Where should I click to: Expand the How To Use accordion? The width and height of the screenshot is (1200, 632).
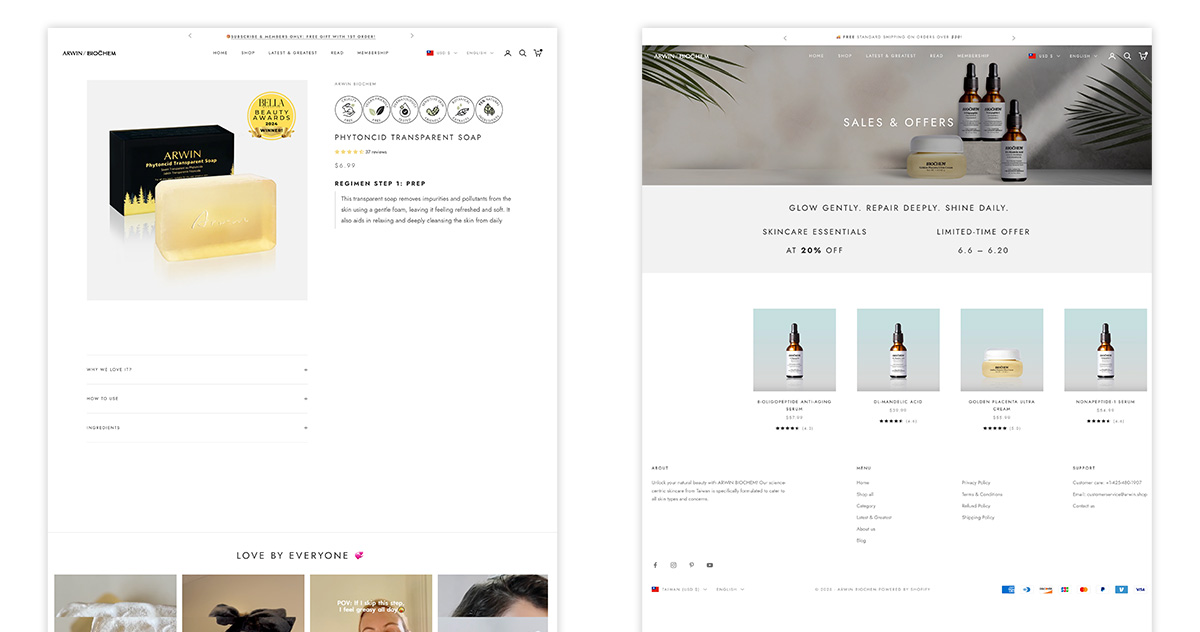tap(197, 399)
